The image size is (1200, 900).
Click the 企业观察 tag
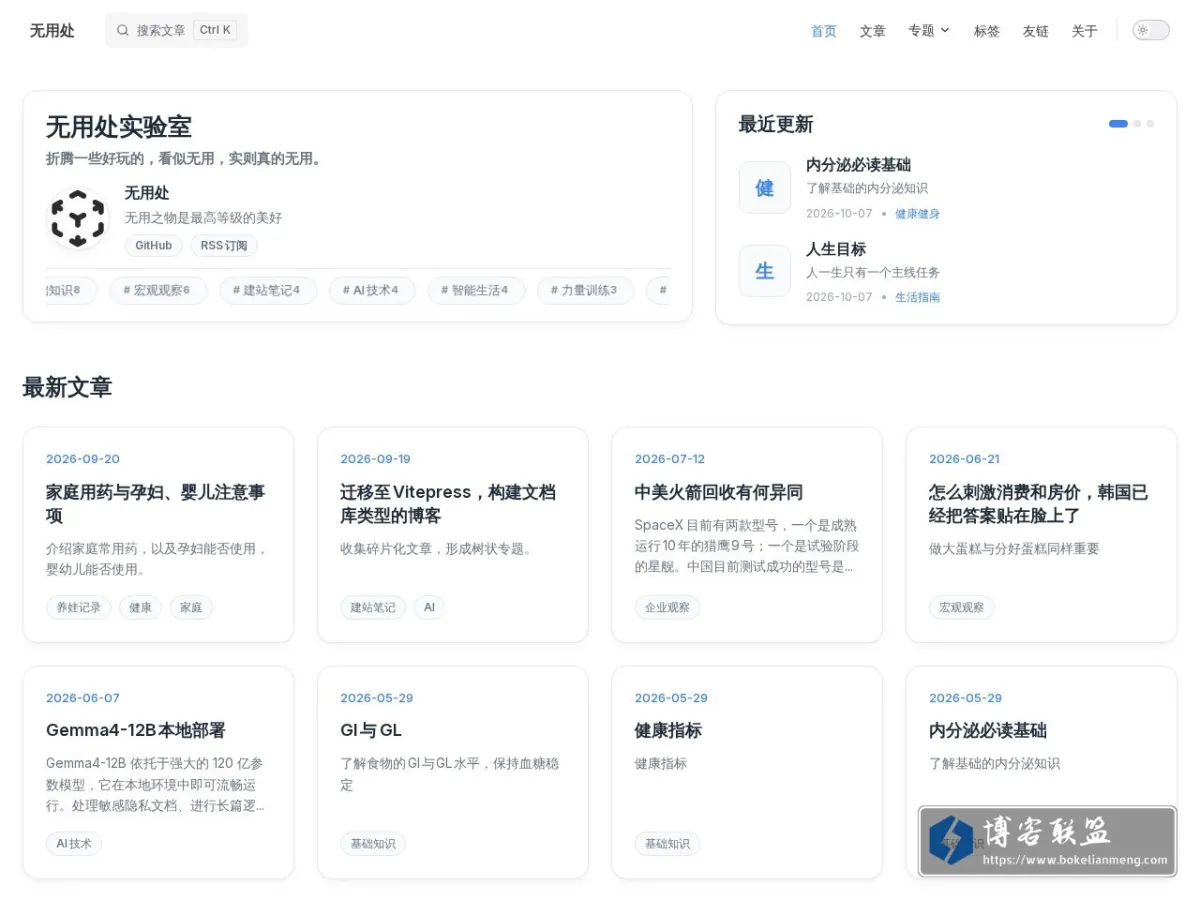click(667, 607)
